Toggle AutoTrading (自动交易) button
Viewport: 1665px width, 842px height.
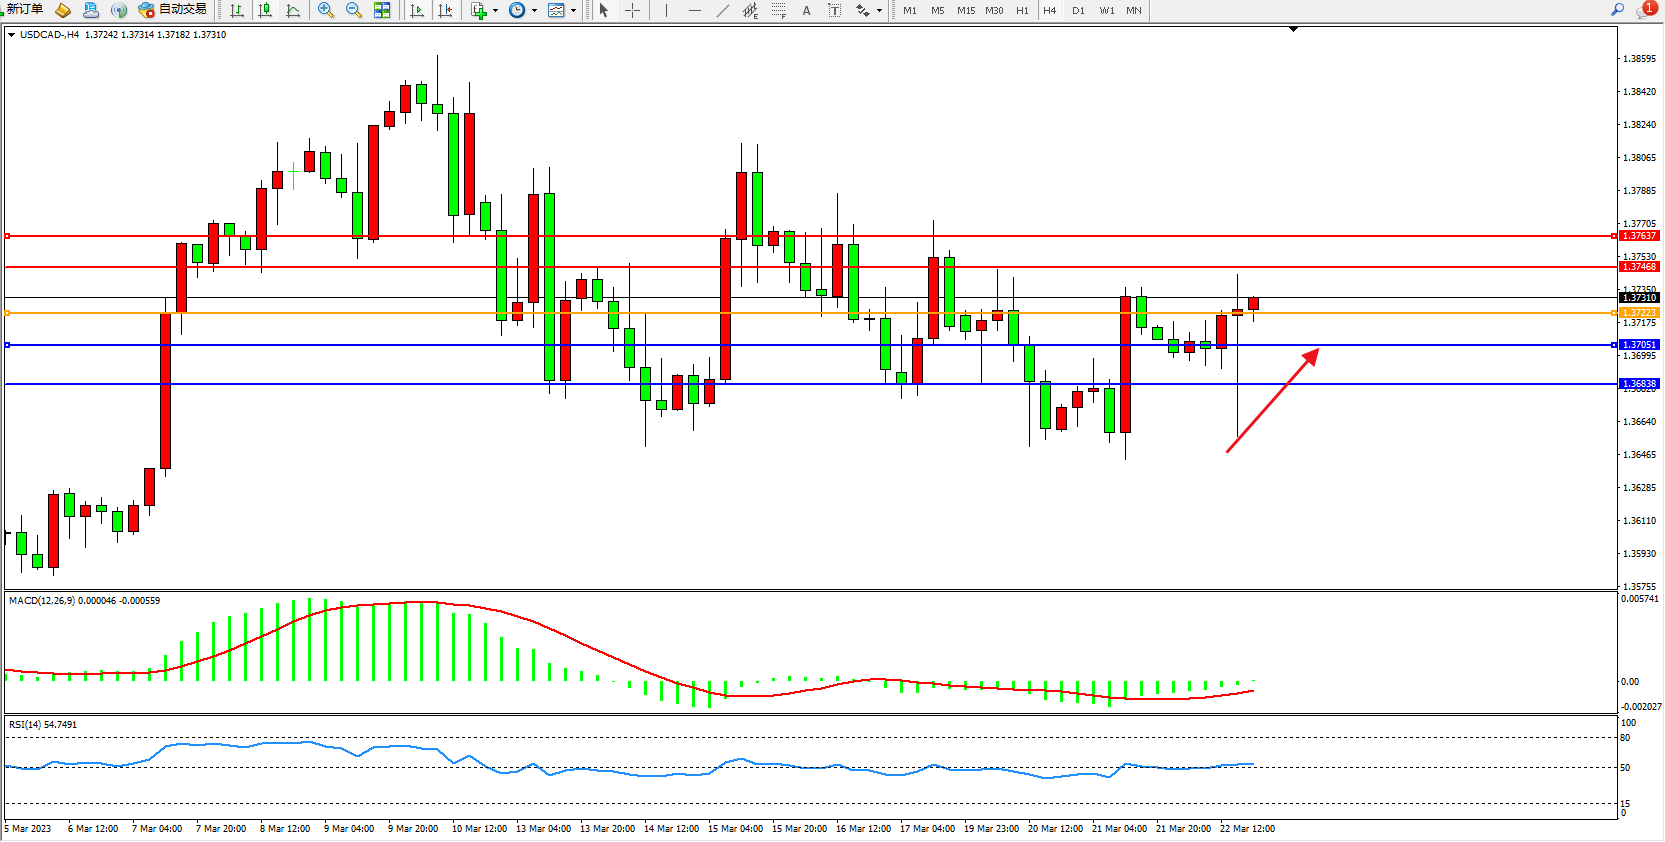tap(173, 10)
